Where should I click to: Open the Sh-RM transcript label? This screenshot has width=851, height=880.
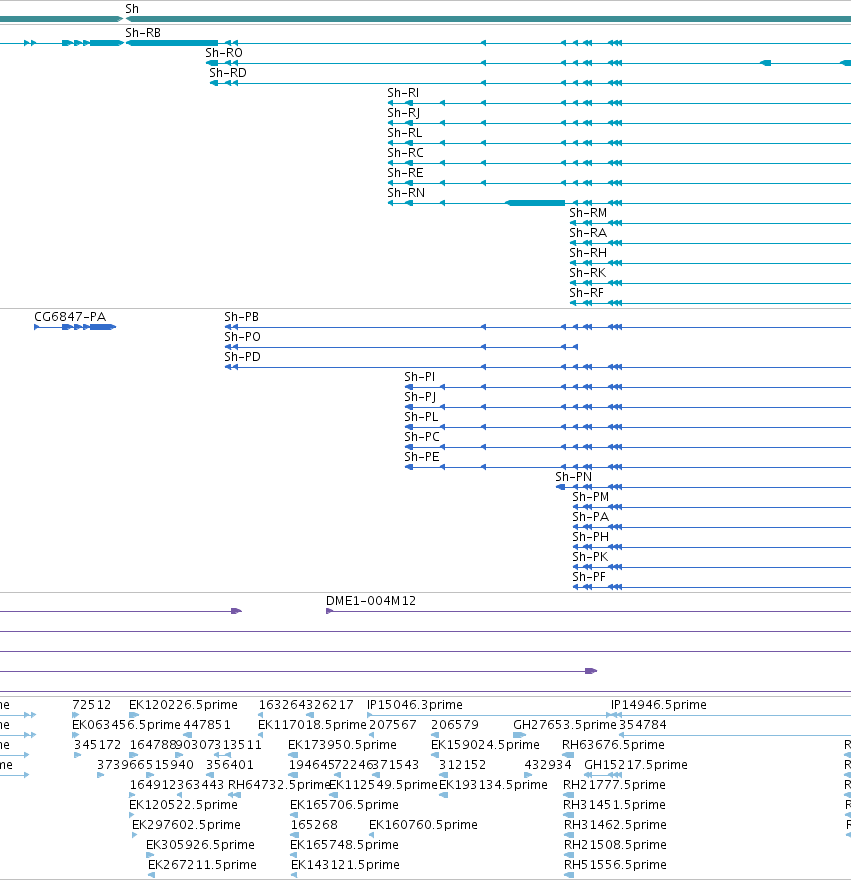(588, 213)
